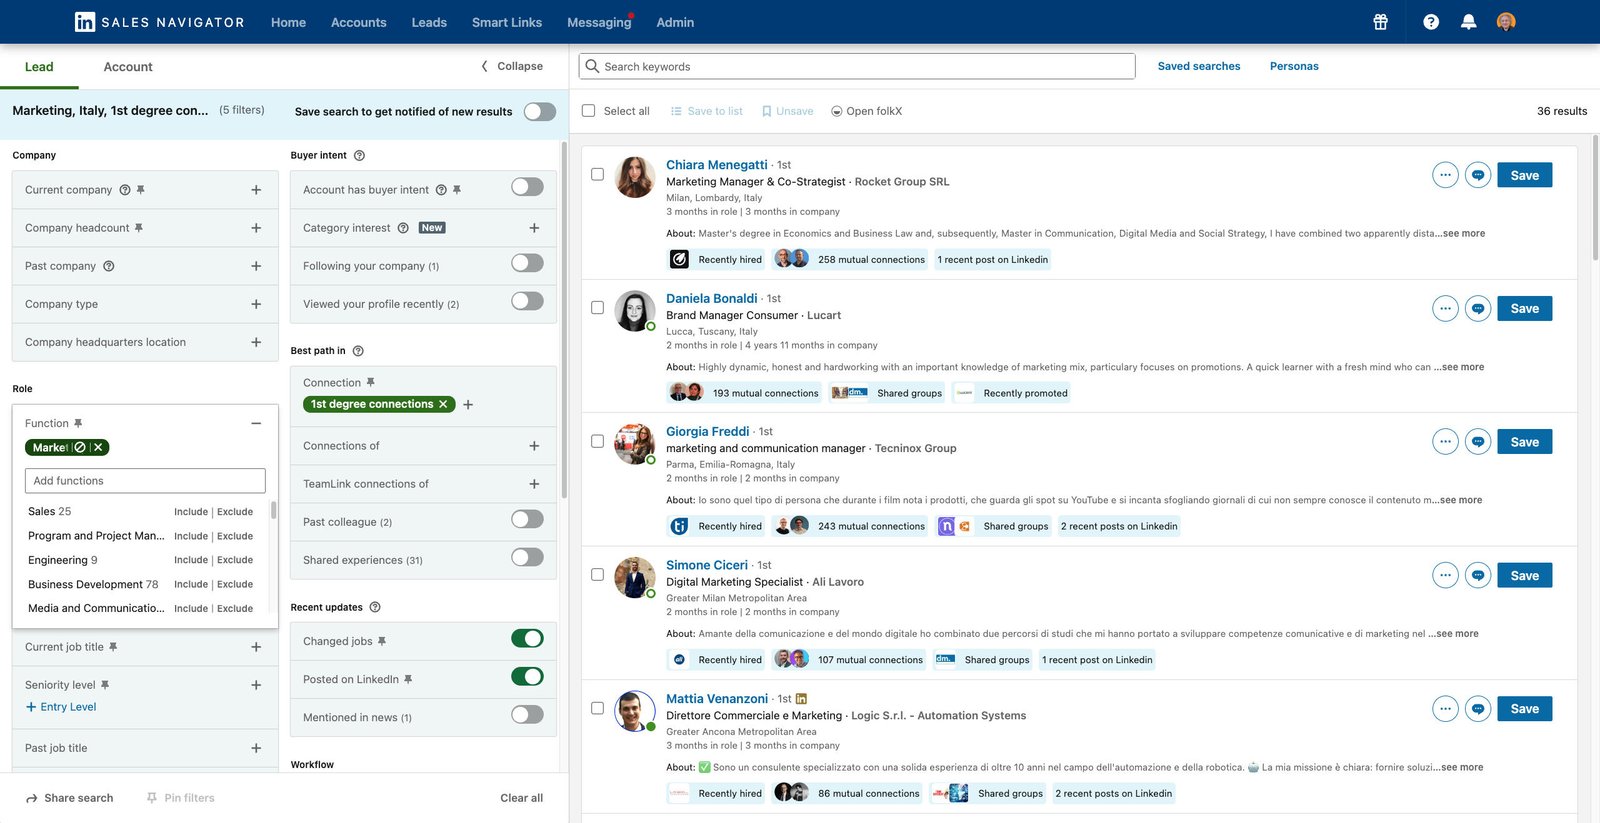The image size is (1600, 823).
Task: Open the gift box icon in header
Action: [x=1380, y=22]
